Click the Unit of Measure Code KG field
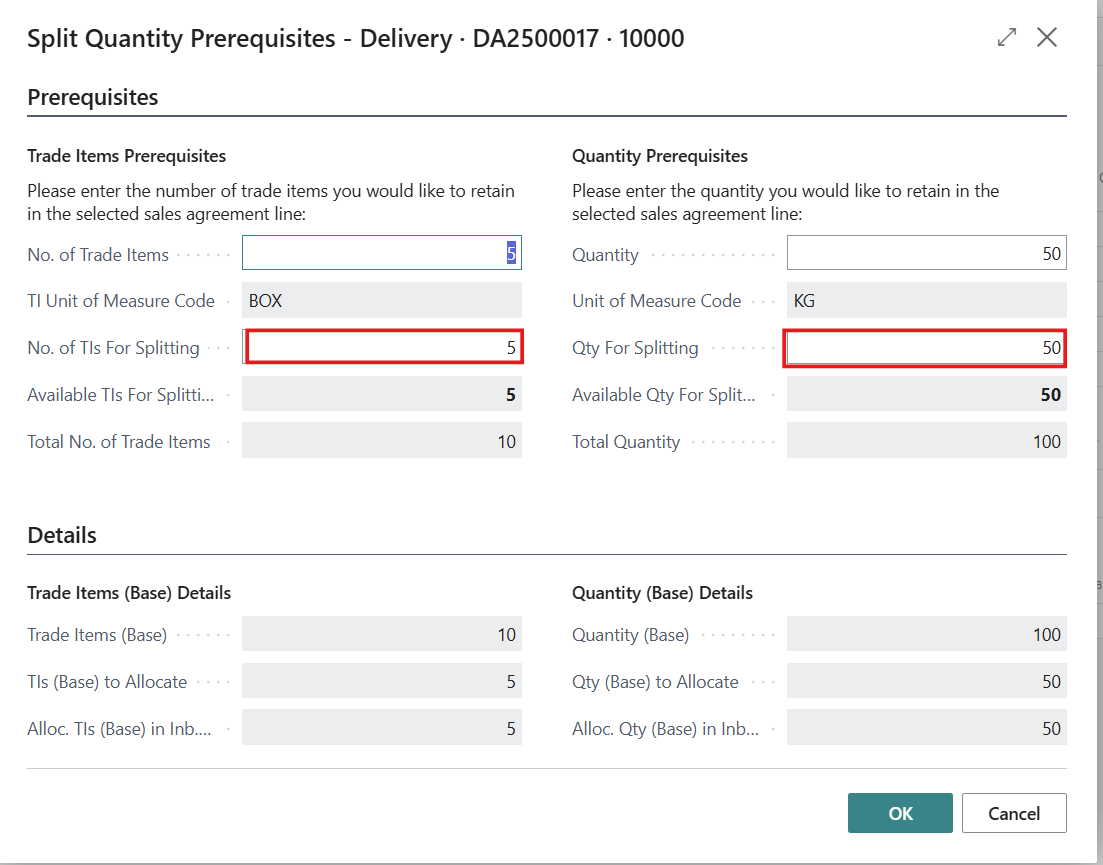This screenshot has height=865, width=1103. (925, 301)
